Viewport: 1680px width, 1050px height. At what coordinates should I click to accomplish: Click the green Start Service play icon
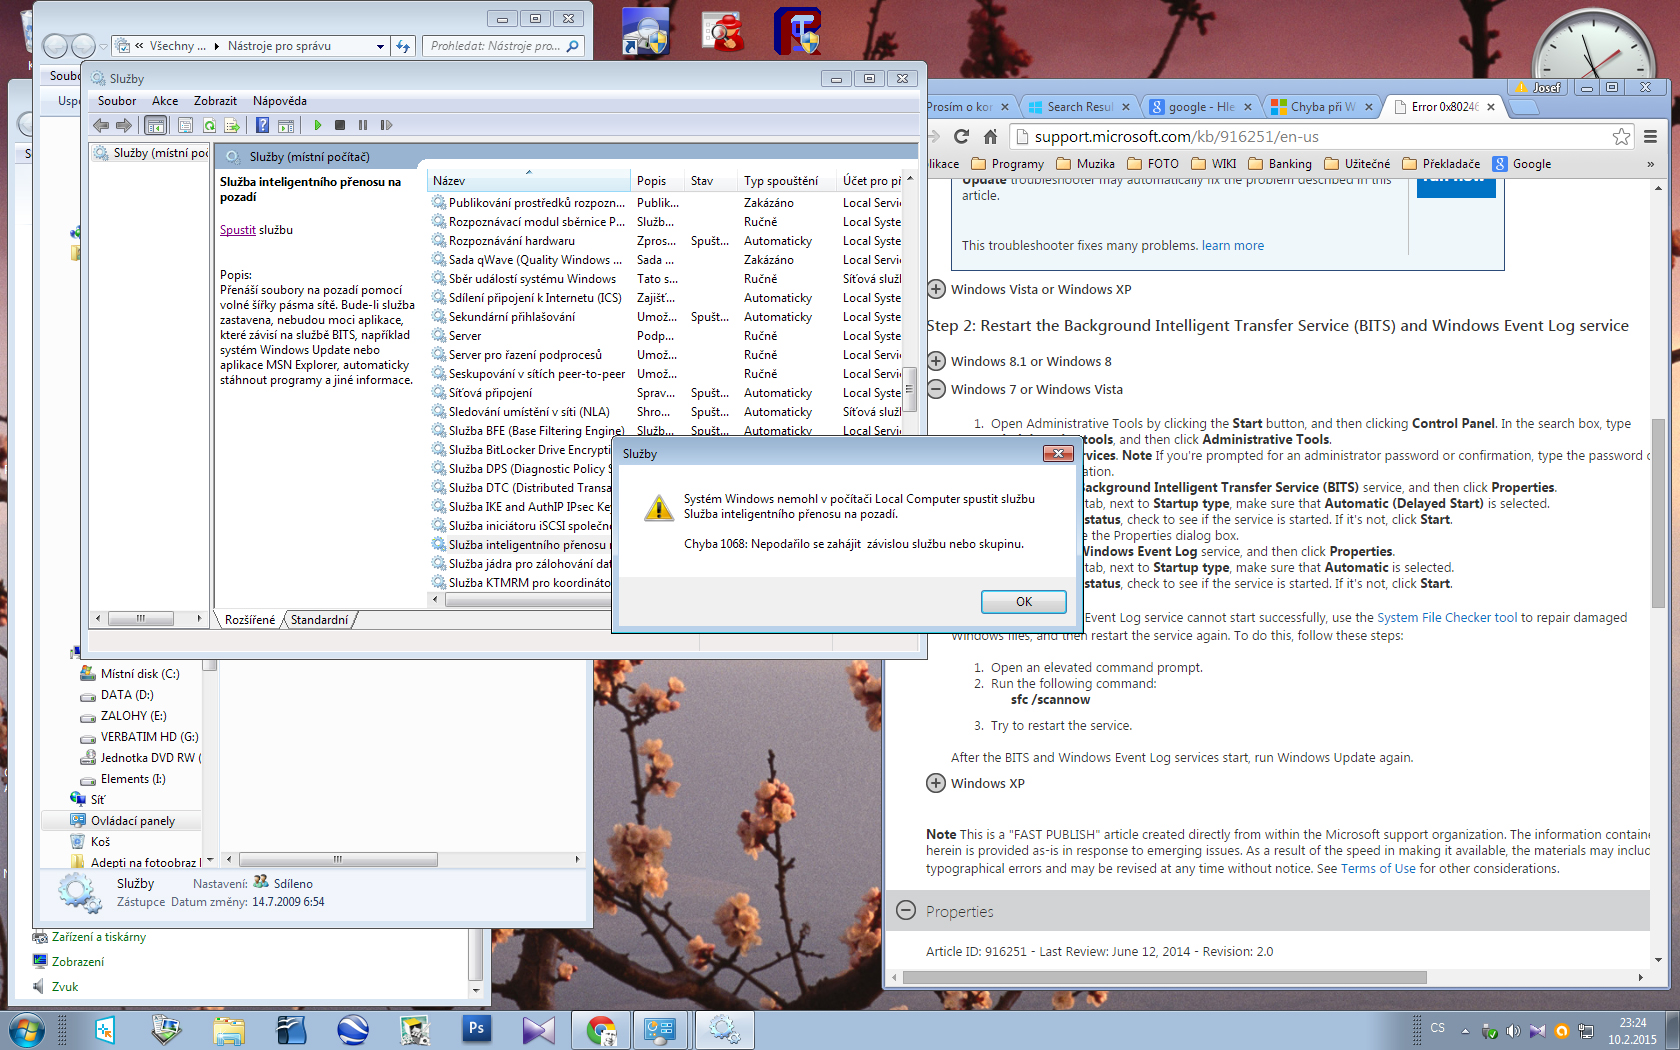point(318,125)
